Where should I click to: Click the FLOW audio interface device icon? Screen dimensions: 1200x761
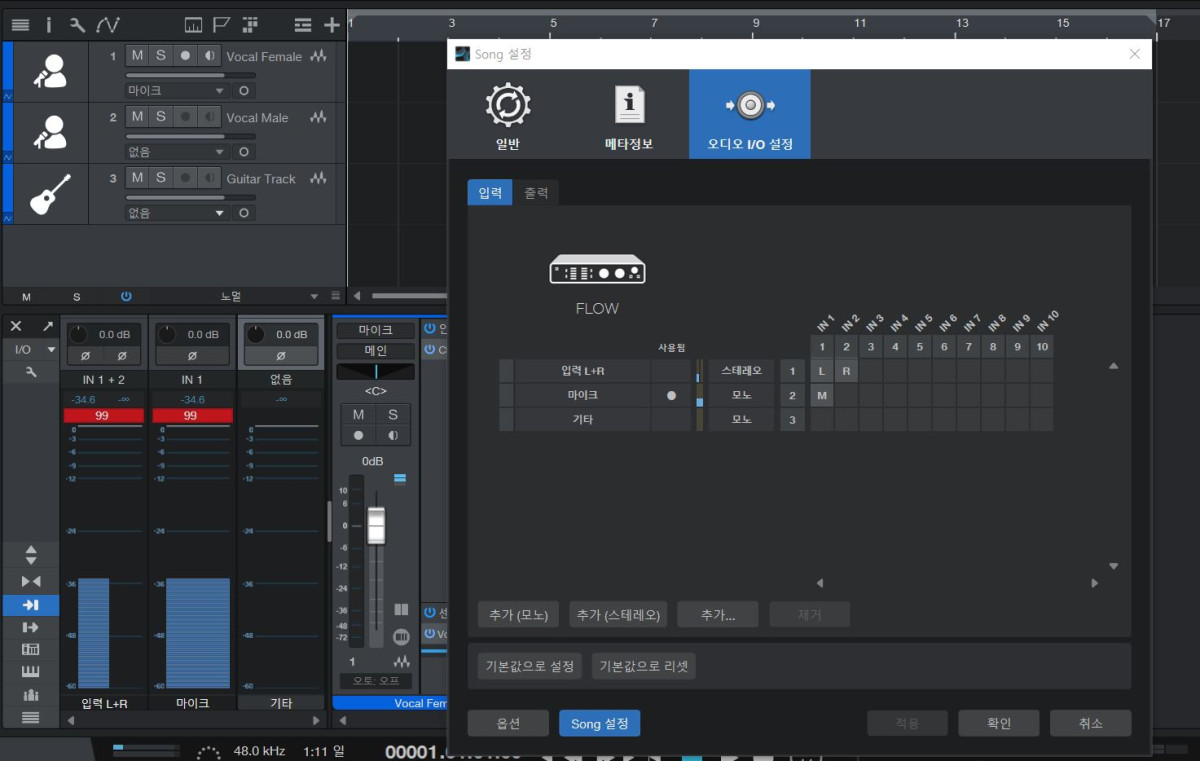click(x=597, y=269)
